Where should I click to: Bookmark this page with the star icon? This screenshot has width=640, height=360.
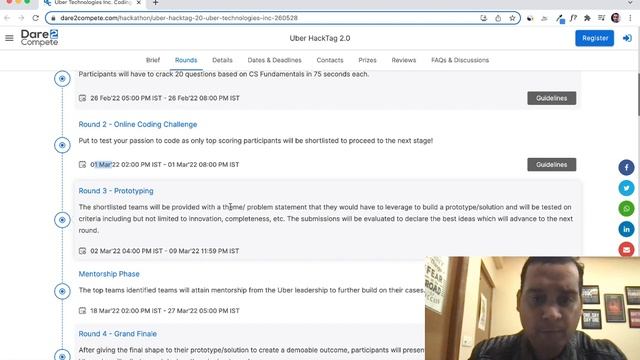[512, 18]
